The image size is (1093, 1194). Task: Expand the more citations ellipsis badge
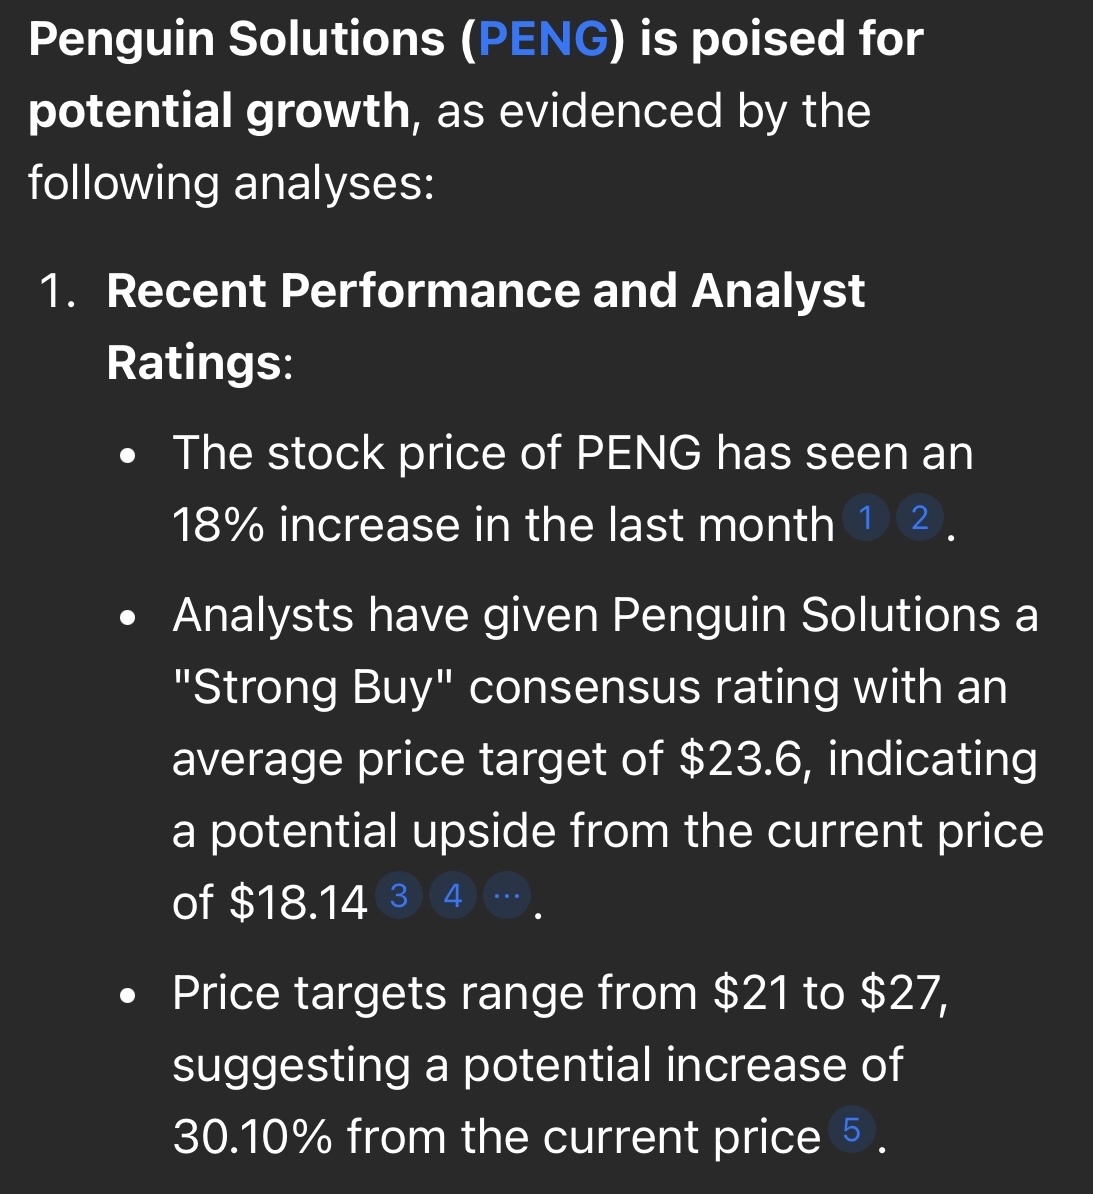(x=507, y=896)
